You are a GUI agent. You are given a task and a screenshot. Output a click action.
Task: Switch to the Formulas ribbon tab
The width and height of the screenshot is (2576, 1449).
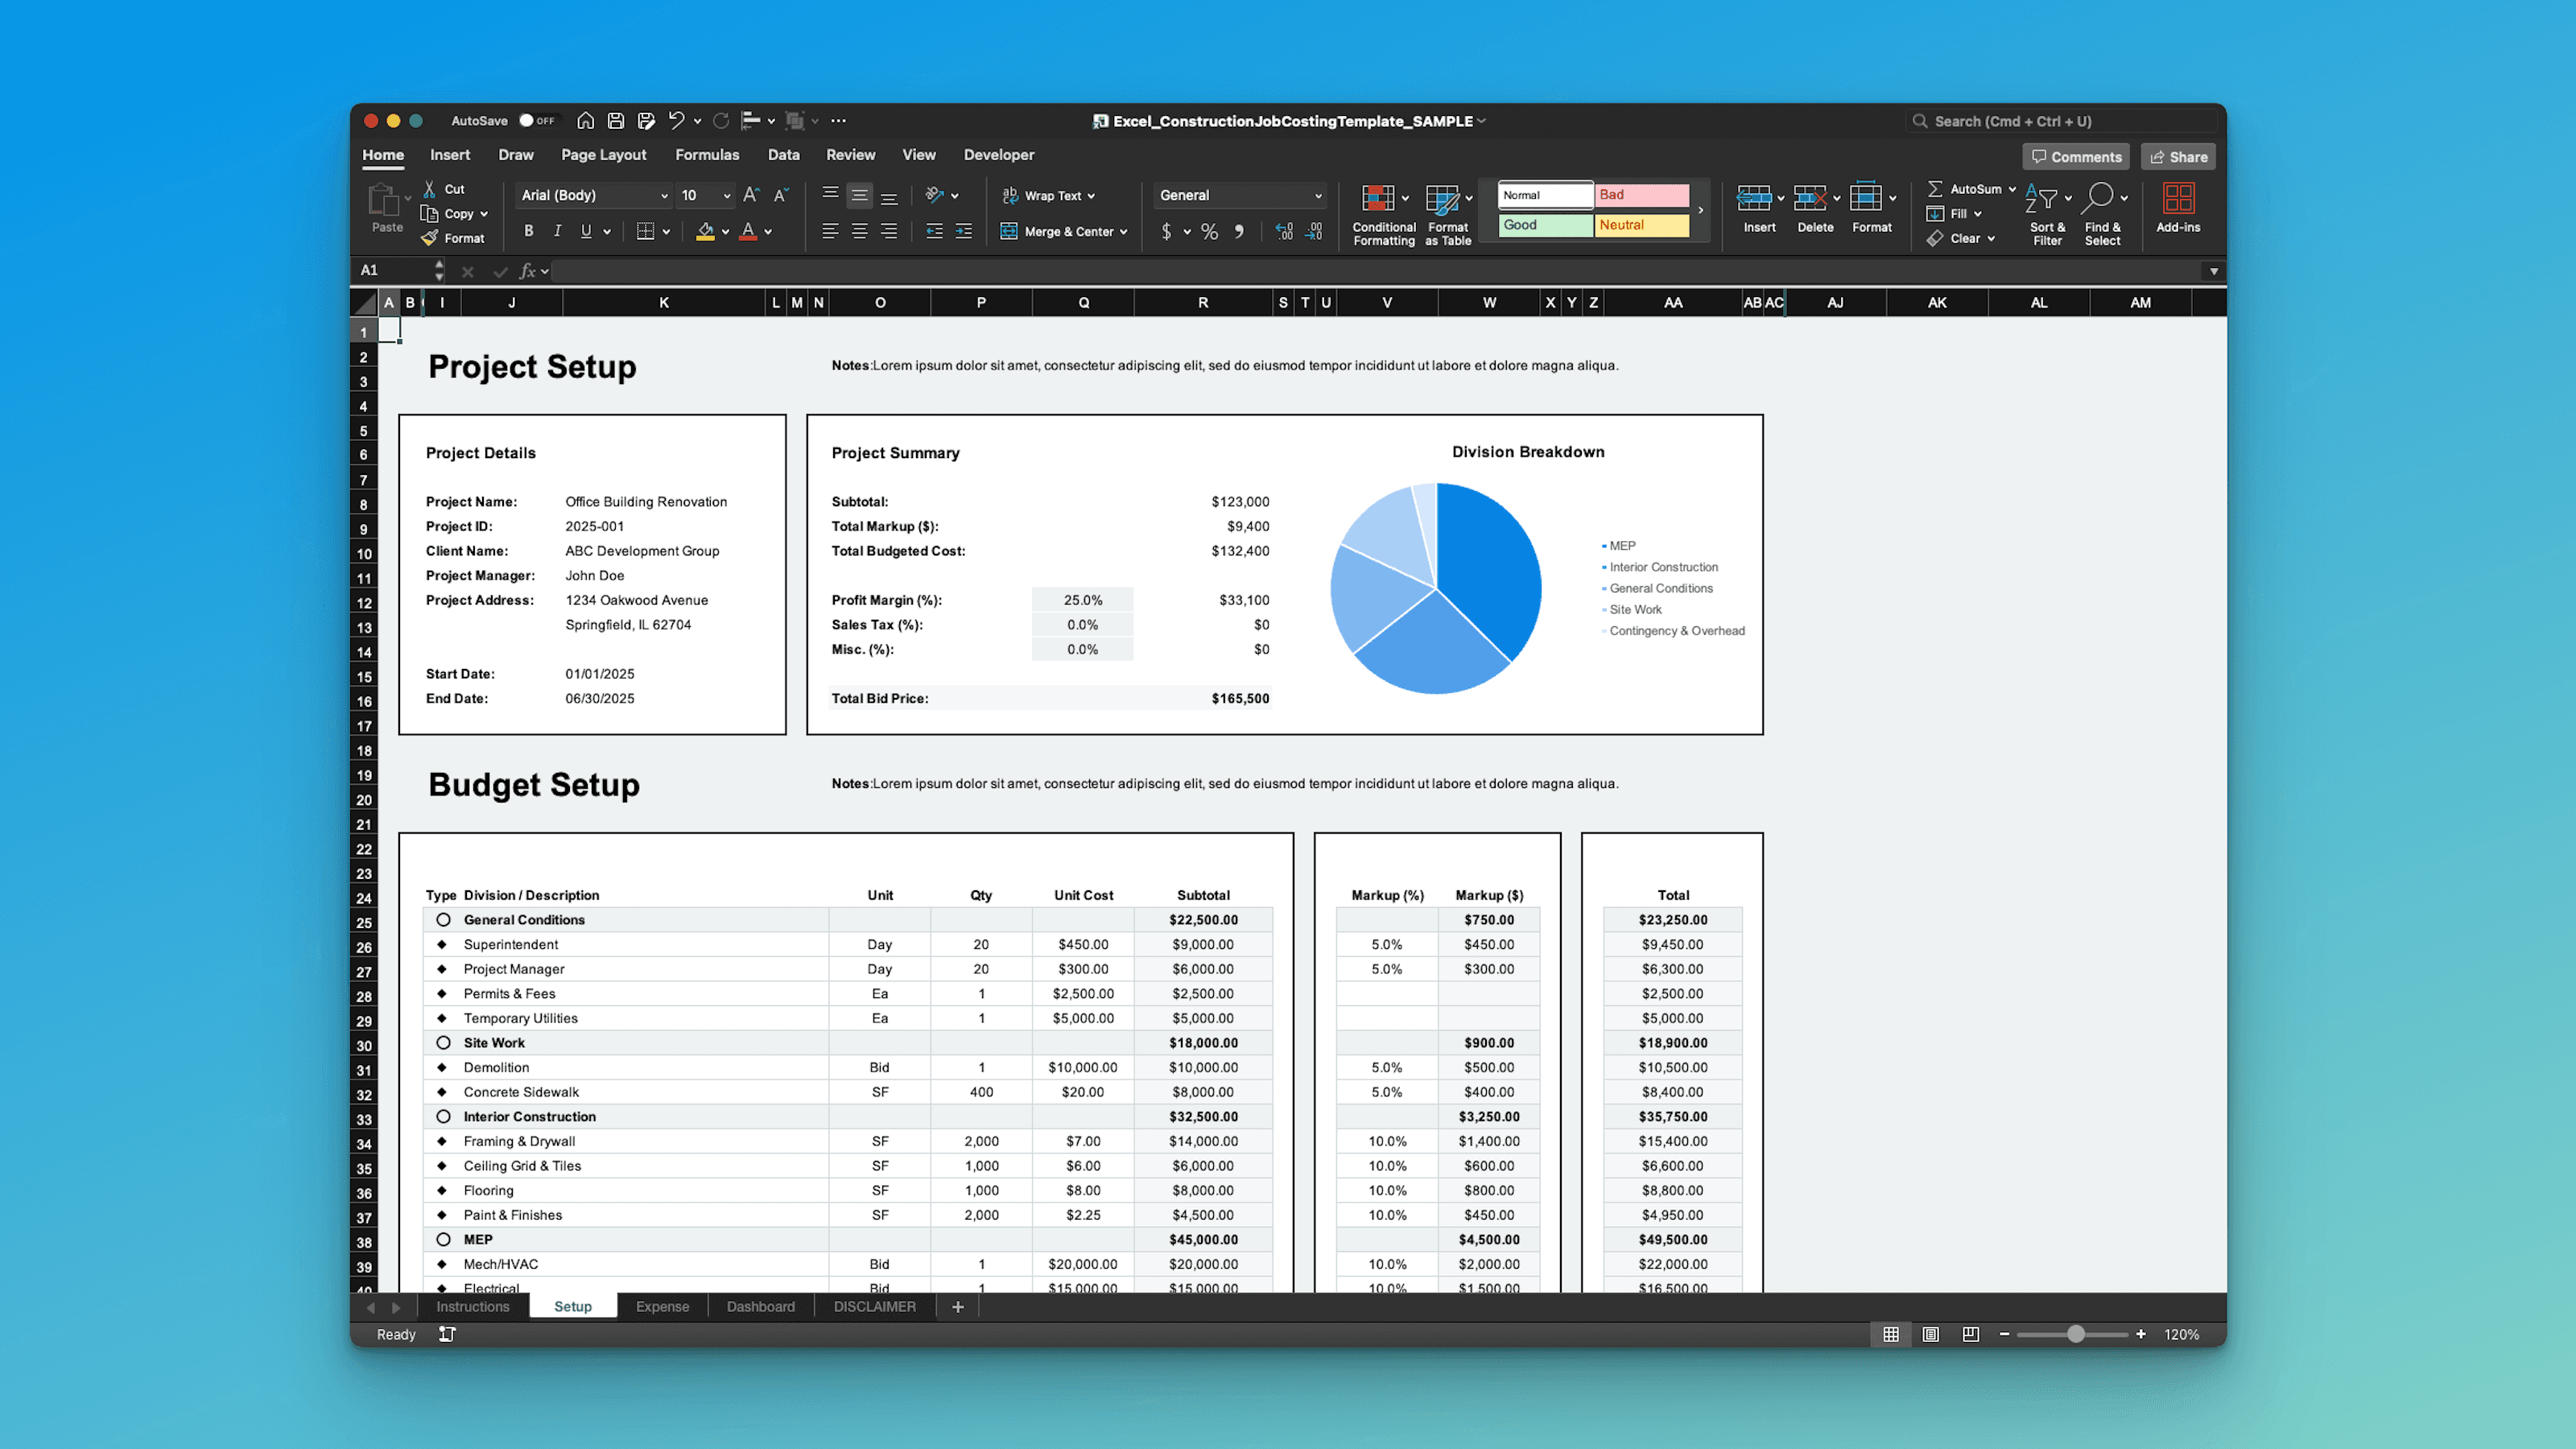pyautogui.click(x=707, y=155)
